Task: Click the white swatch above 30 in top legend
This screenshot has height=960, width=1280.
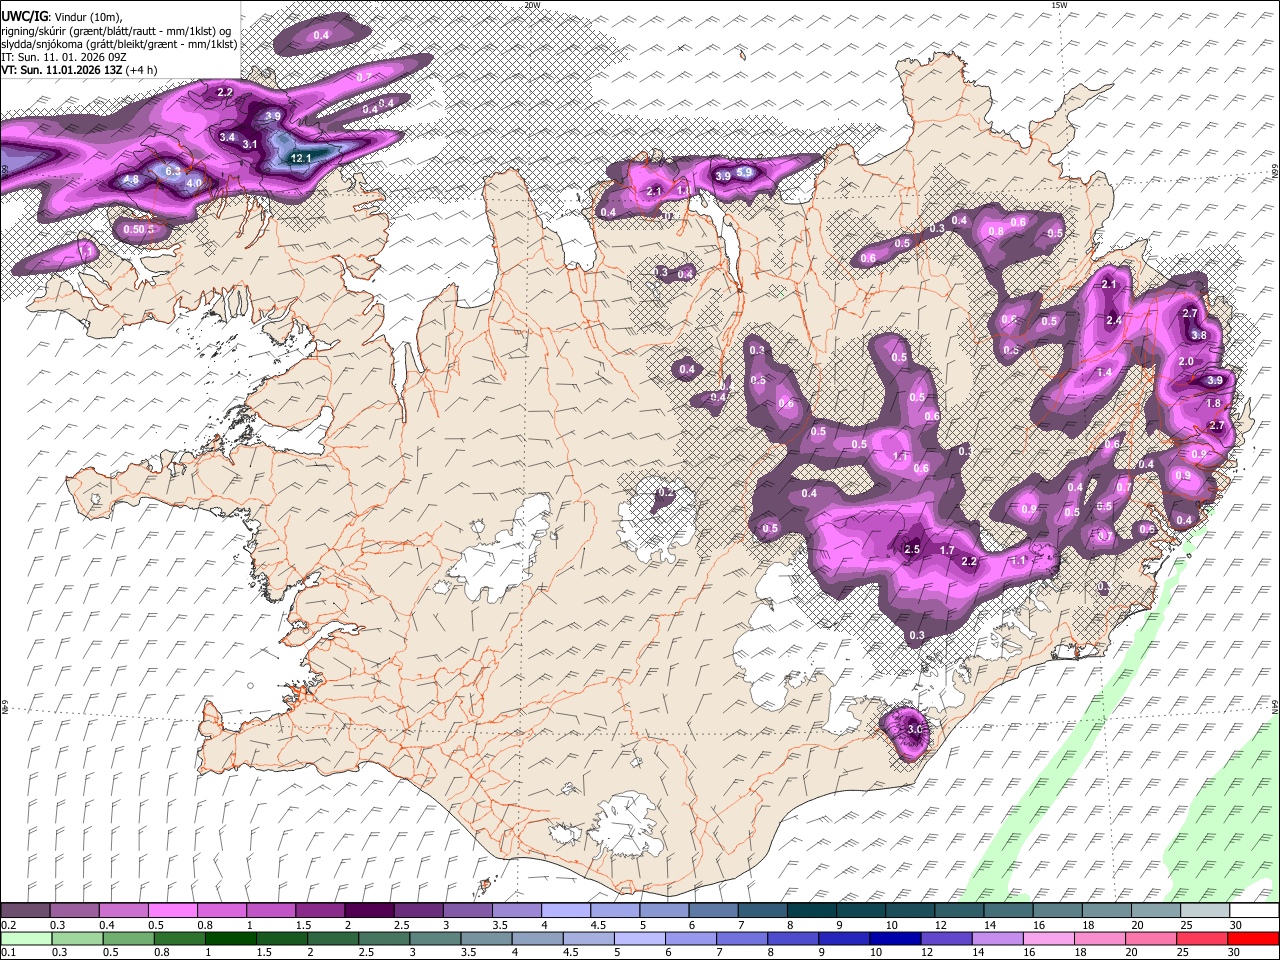Action: tap(1254, 910)
